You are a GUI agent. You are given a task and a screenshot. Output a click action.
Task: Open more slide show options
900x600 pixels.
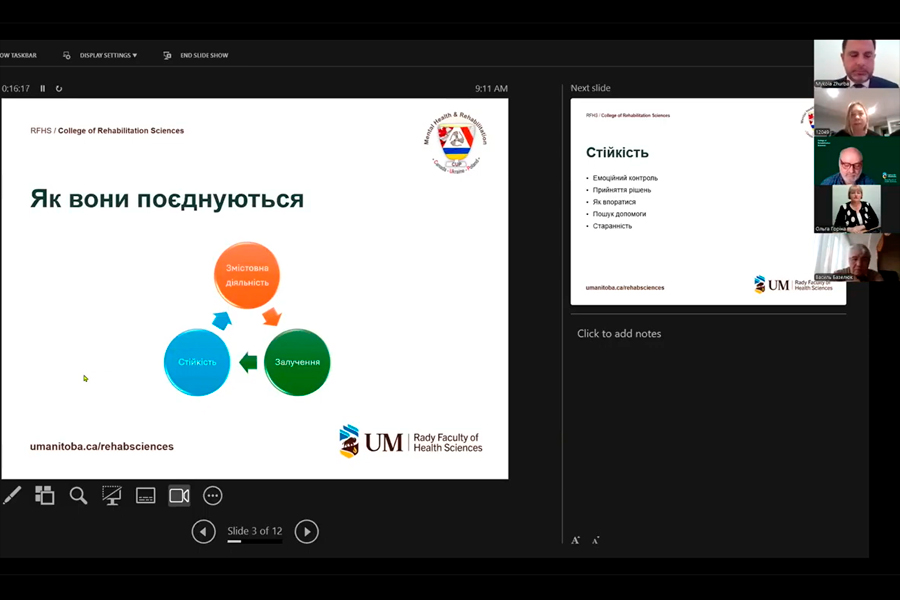(x=212, y=496)
